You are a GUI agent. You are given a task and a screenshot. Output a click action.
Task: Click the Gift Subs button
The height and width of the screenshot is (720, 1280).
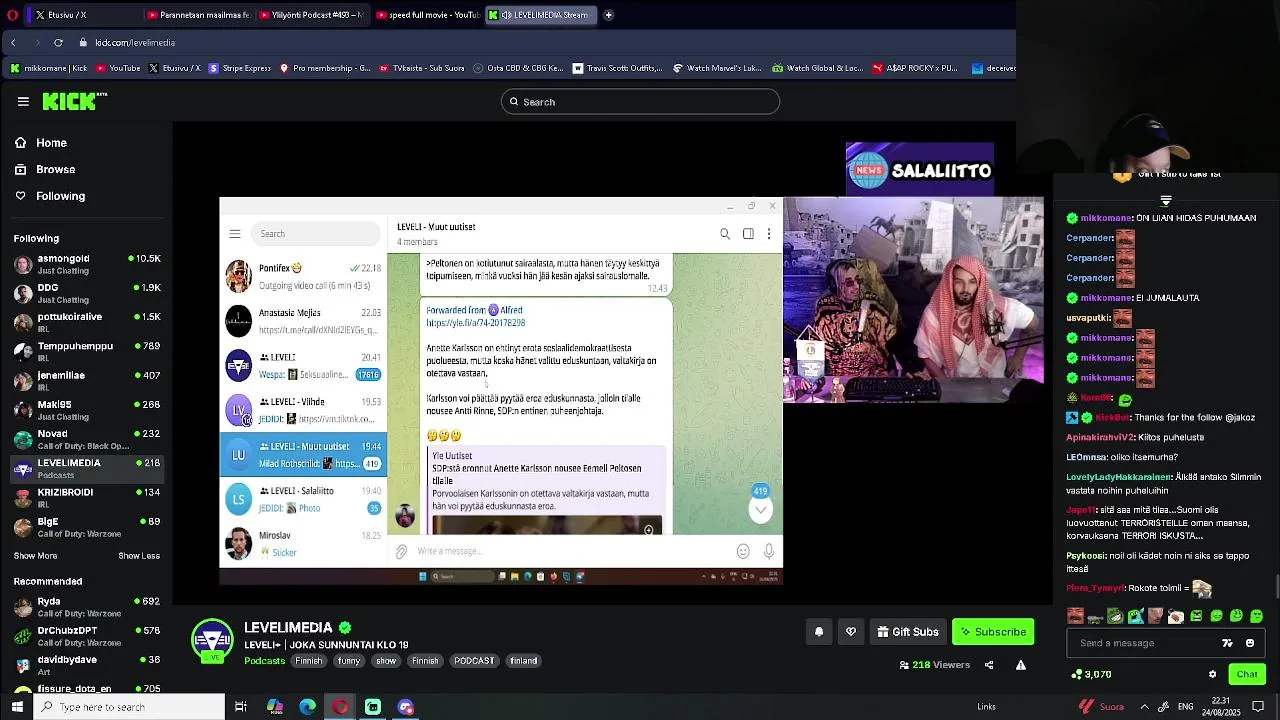(x=908, y=632)
